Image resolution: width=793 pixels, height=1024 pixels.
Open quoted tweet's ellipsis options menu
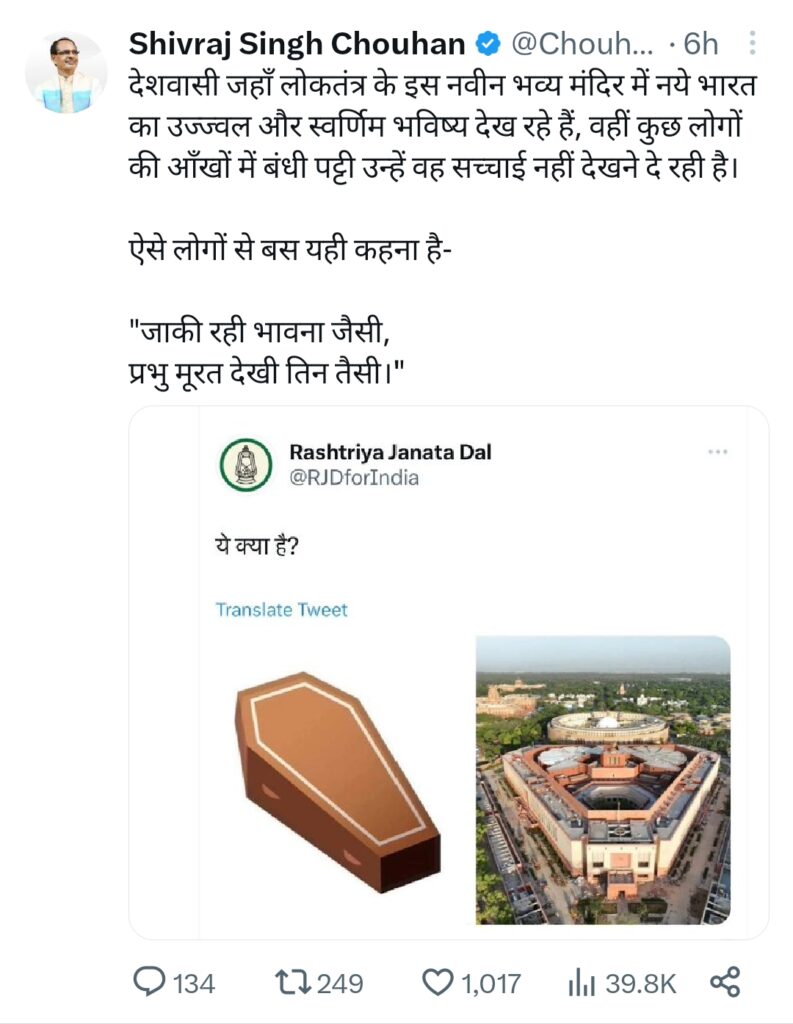(x=717, y=452)
